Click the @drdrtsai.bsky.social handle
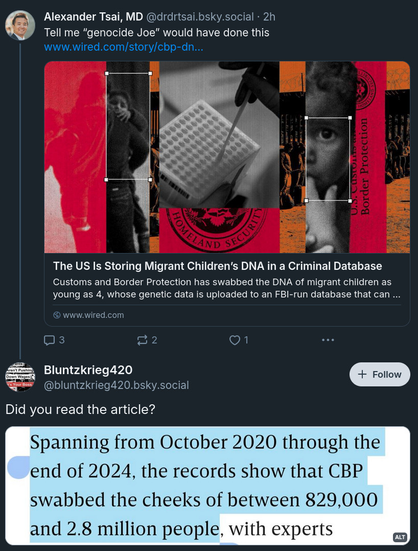The width and height of the screenshot is (418, 551). pos(200,17)
